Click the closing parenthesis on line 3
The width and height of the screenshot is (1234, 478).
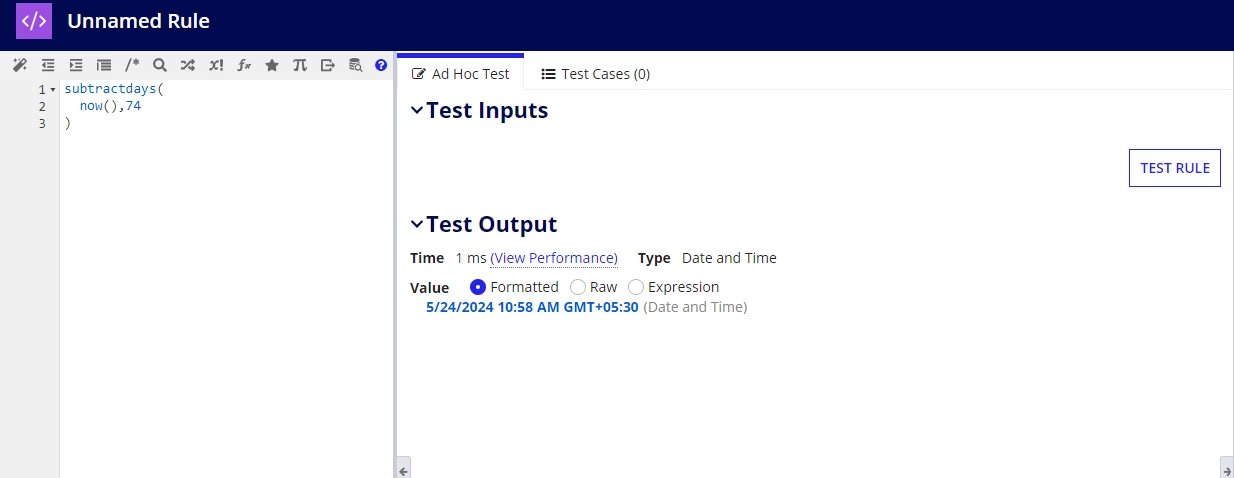point(68,123)
